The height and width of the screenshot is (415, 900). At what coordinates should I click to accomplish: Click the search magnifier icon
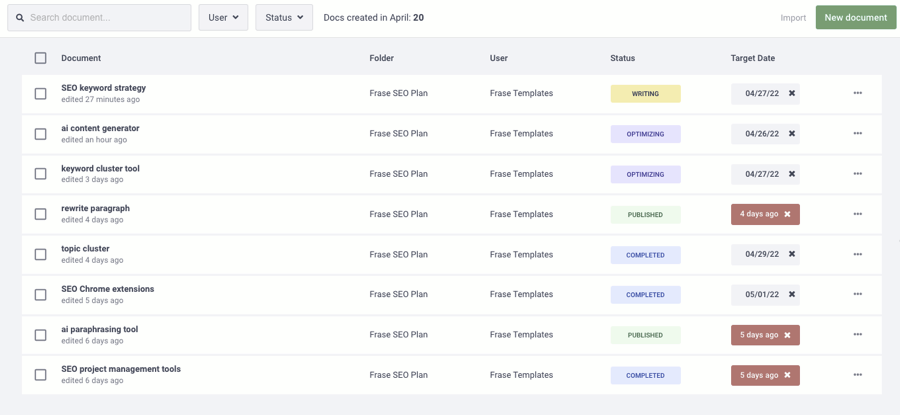20,18
